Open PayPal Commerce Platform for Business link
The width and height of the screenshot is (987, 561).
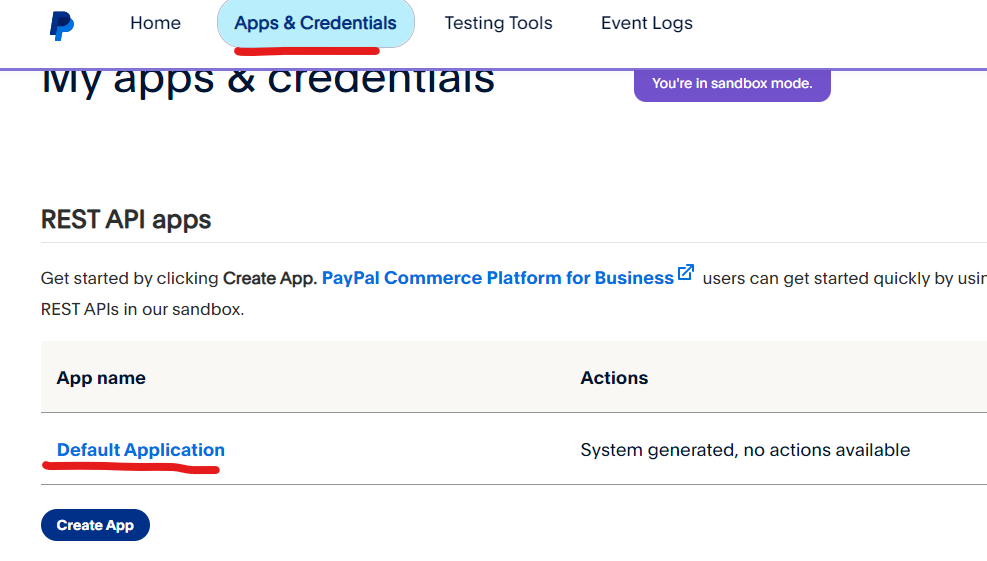[497, 278]
